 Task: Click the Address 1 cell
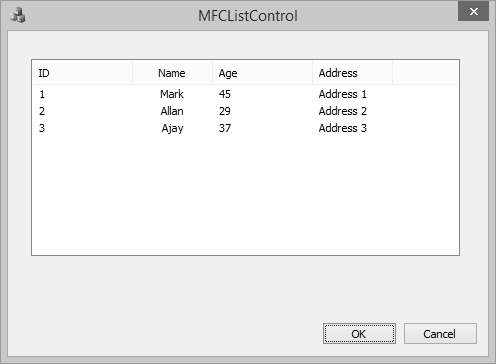343,94
